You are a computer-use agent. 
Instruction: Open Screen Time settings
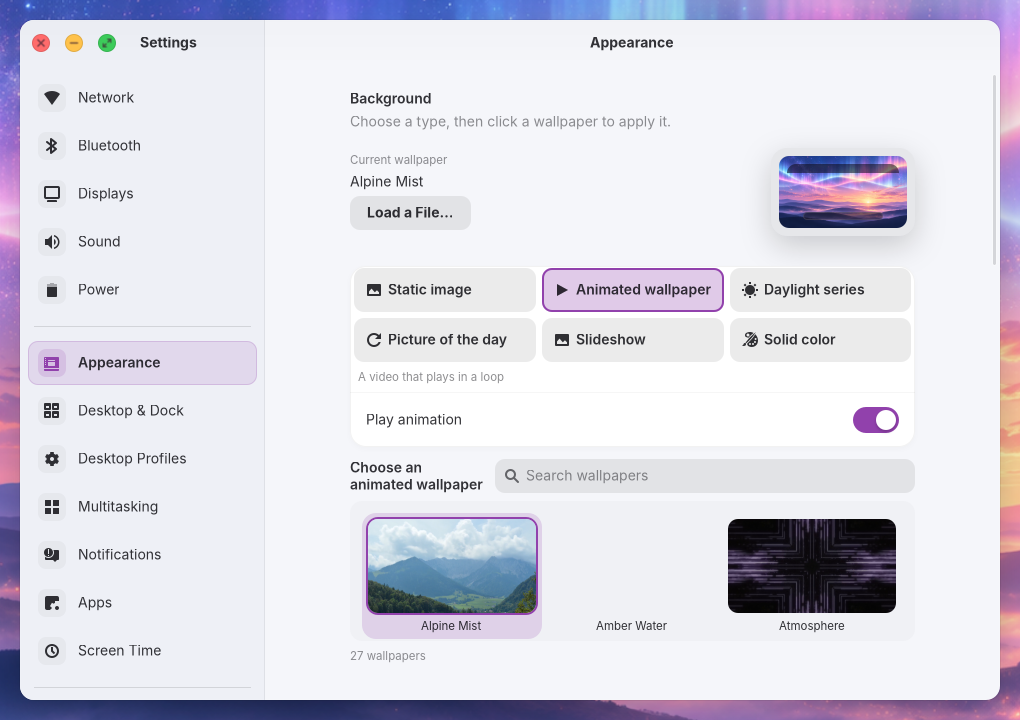[142, 650]
